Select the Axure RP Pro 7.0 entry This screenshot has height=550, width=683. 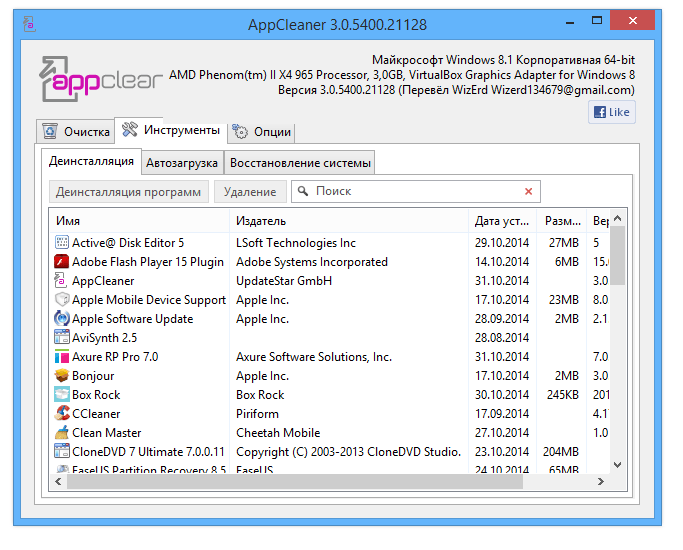[x=115, y=357]
